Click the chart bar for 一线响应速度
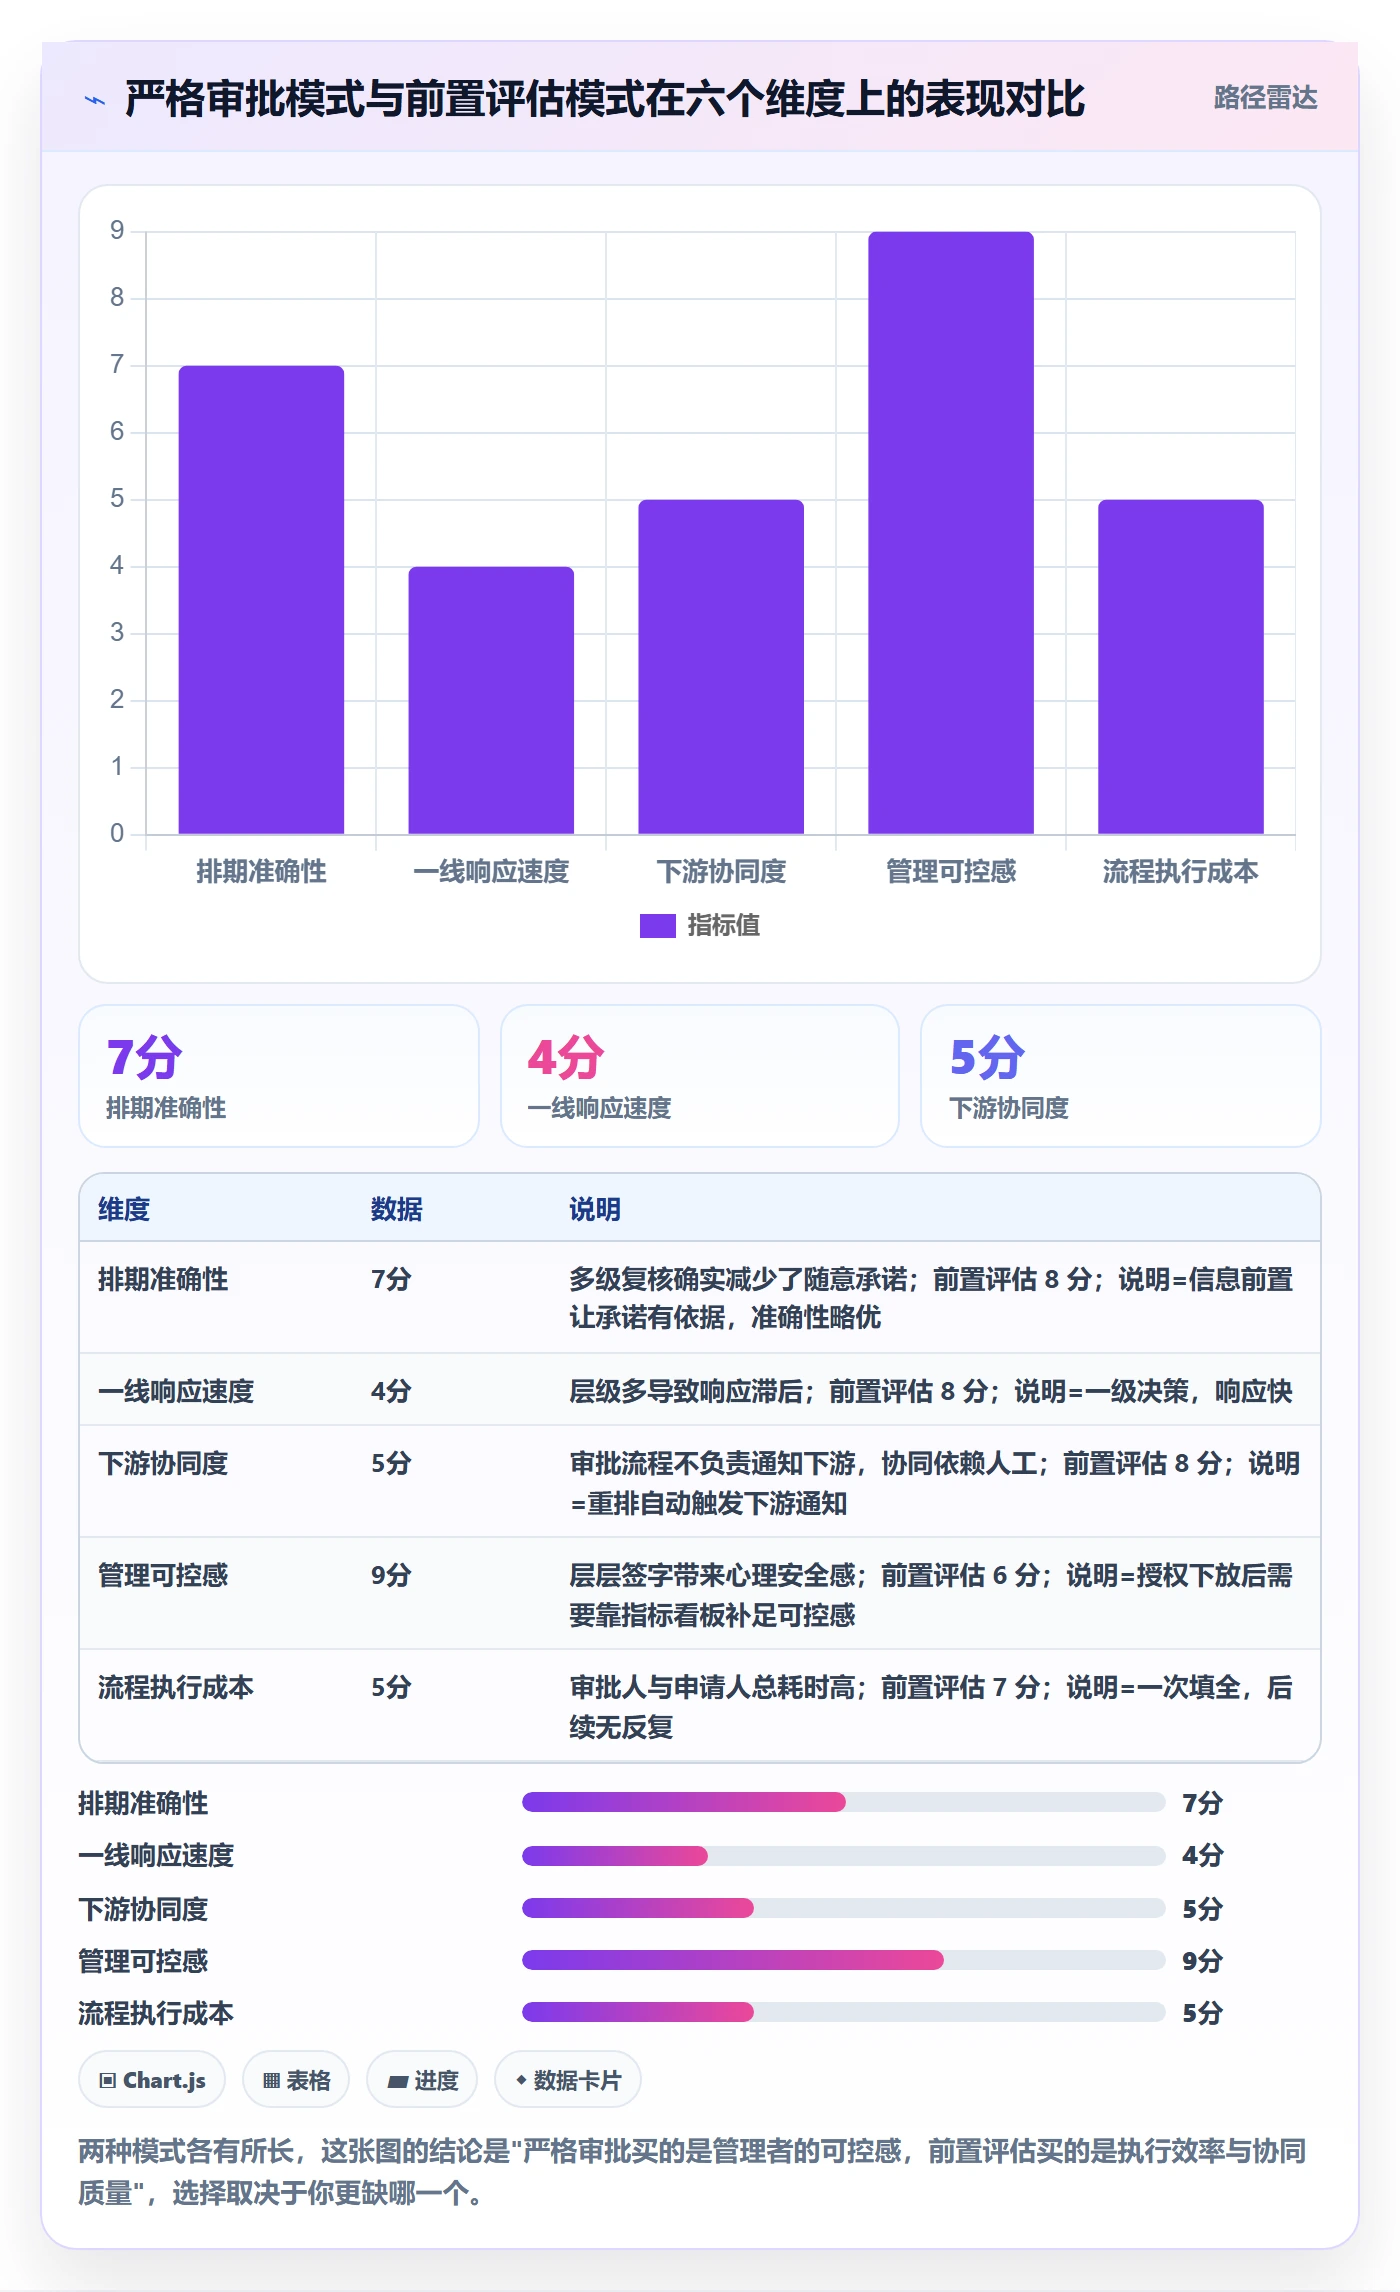The width and height of the screenshot is (1400, 2292). (491, 700)
